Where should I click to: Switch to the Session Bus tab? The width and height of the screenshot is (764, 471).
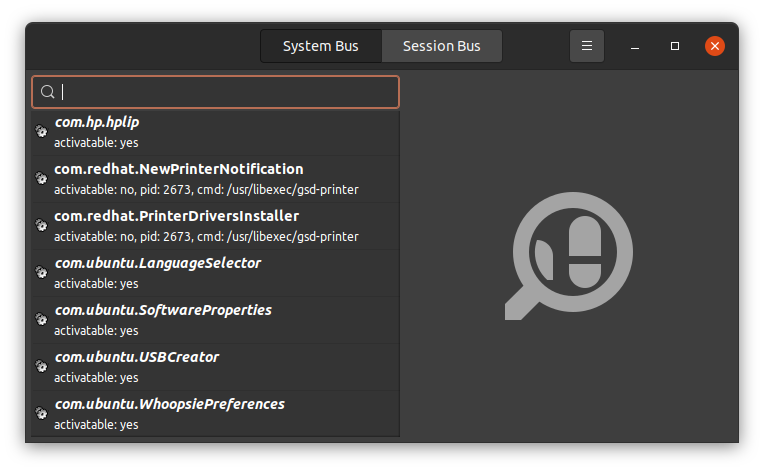(441, 46)
